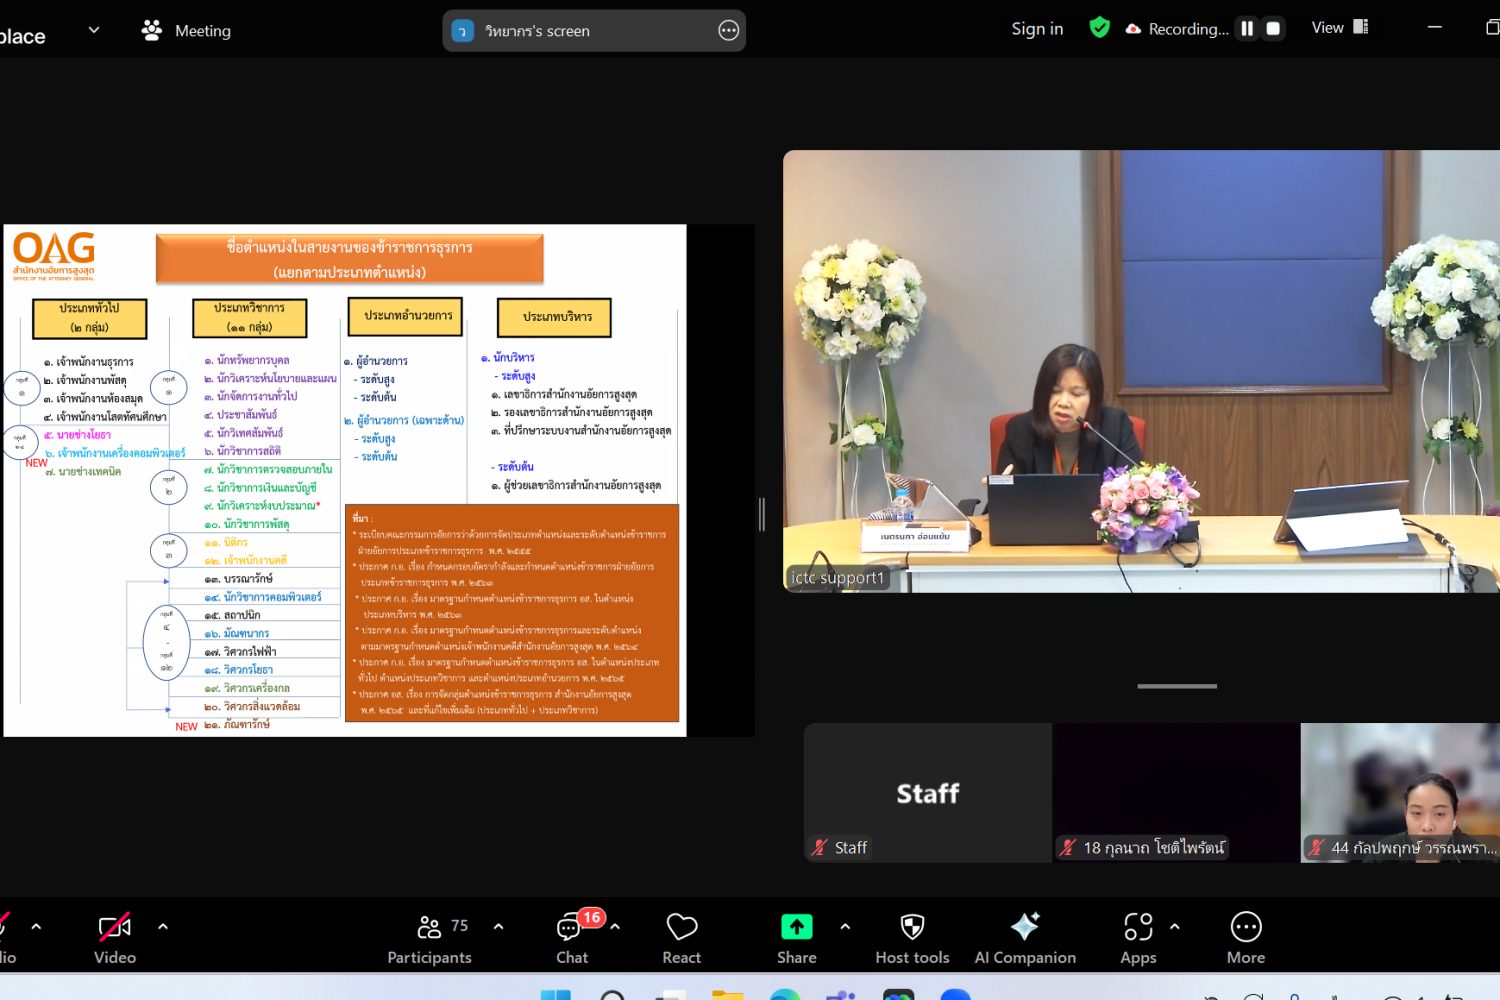Click muted mic icon on 18 กุลนาถ tile

click(x=1068, y=848)
